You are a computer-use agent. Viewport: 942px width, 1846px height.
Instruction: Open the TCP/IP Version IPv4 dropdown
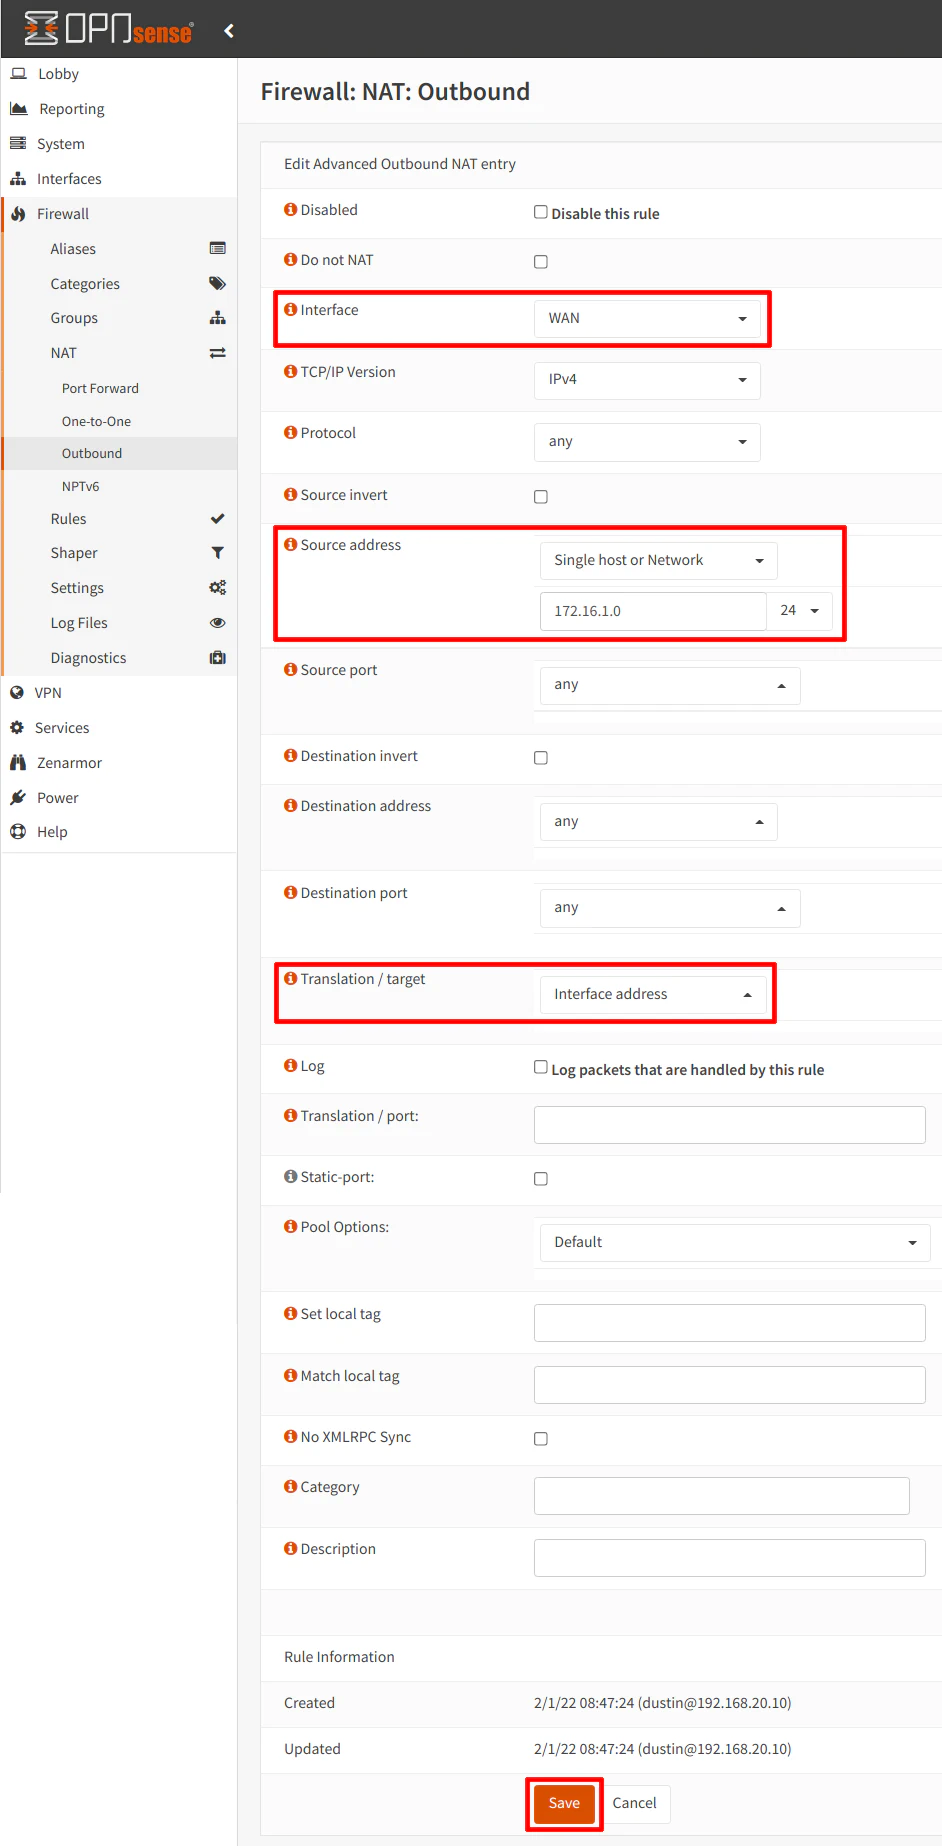(x=647, y=380)
